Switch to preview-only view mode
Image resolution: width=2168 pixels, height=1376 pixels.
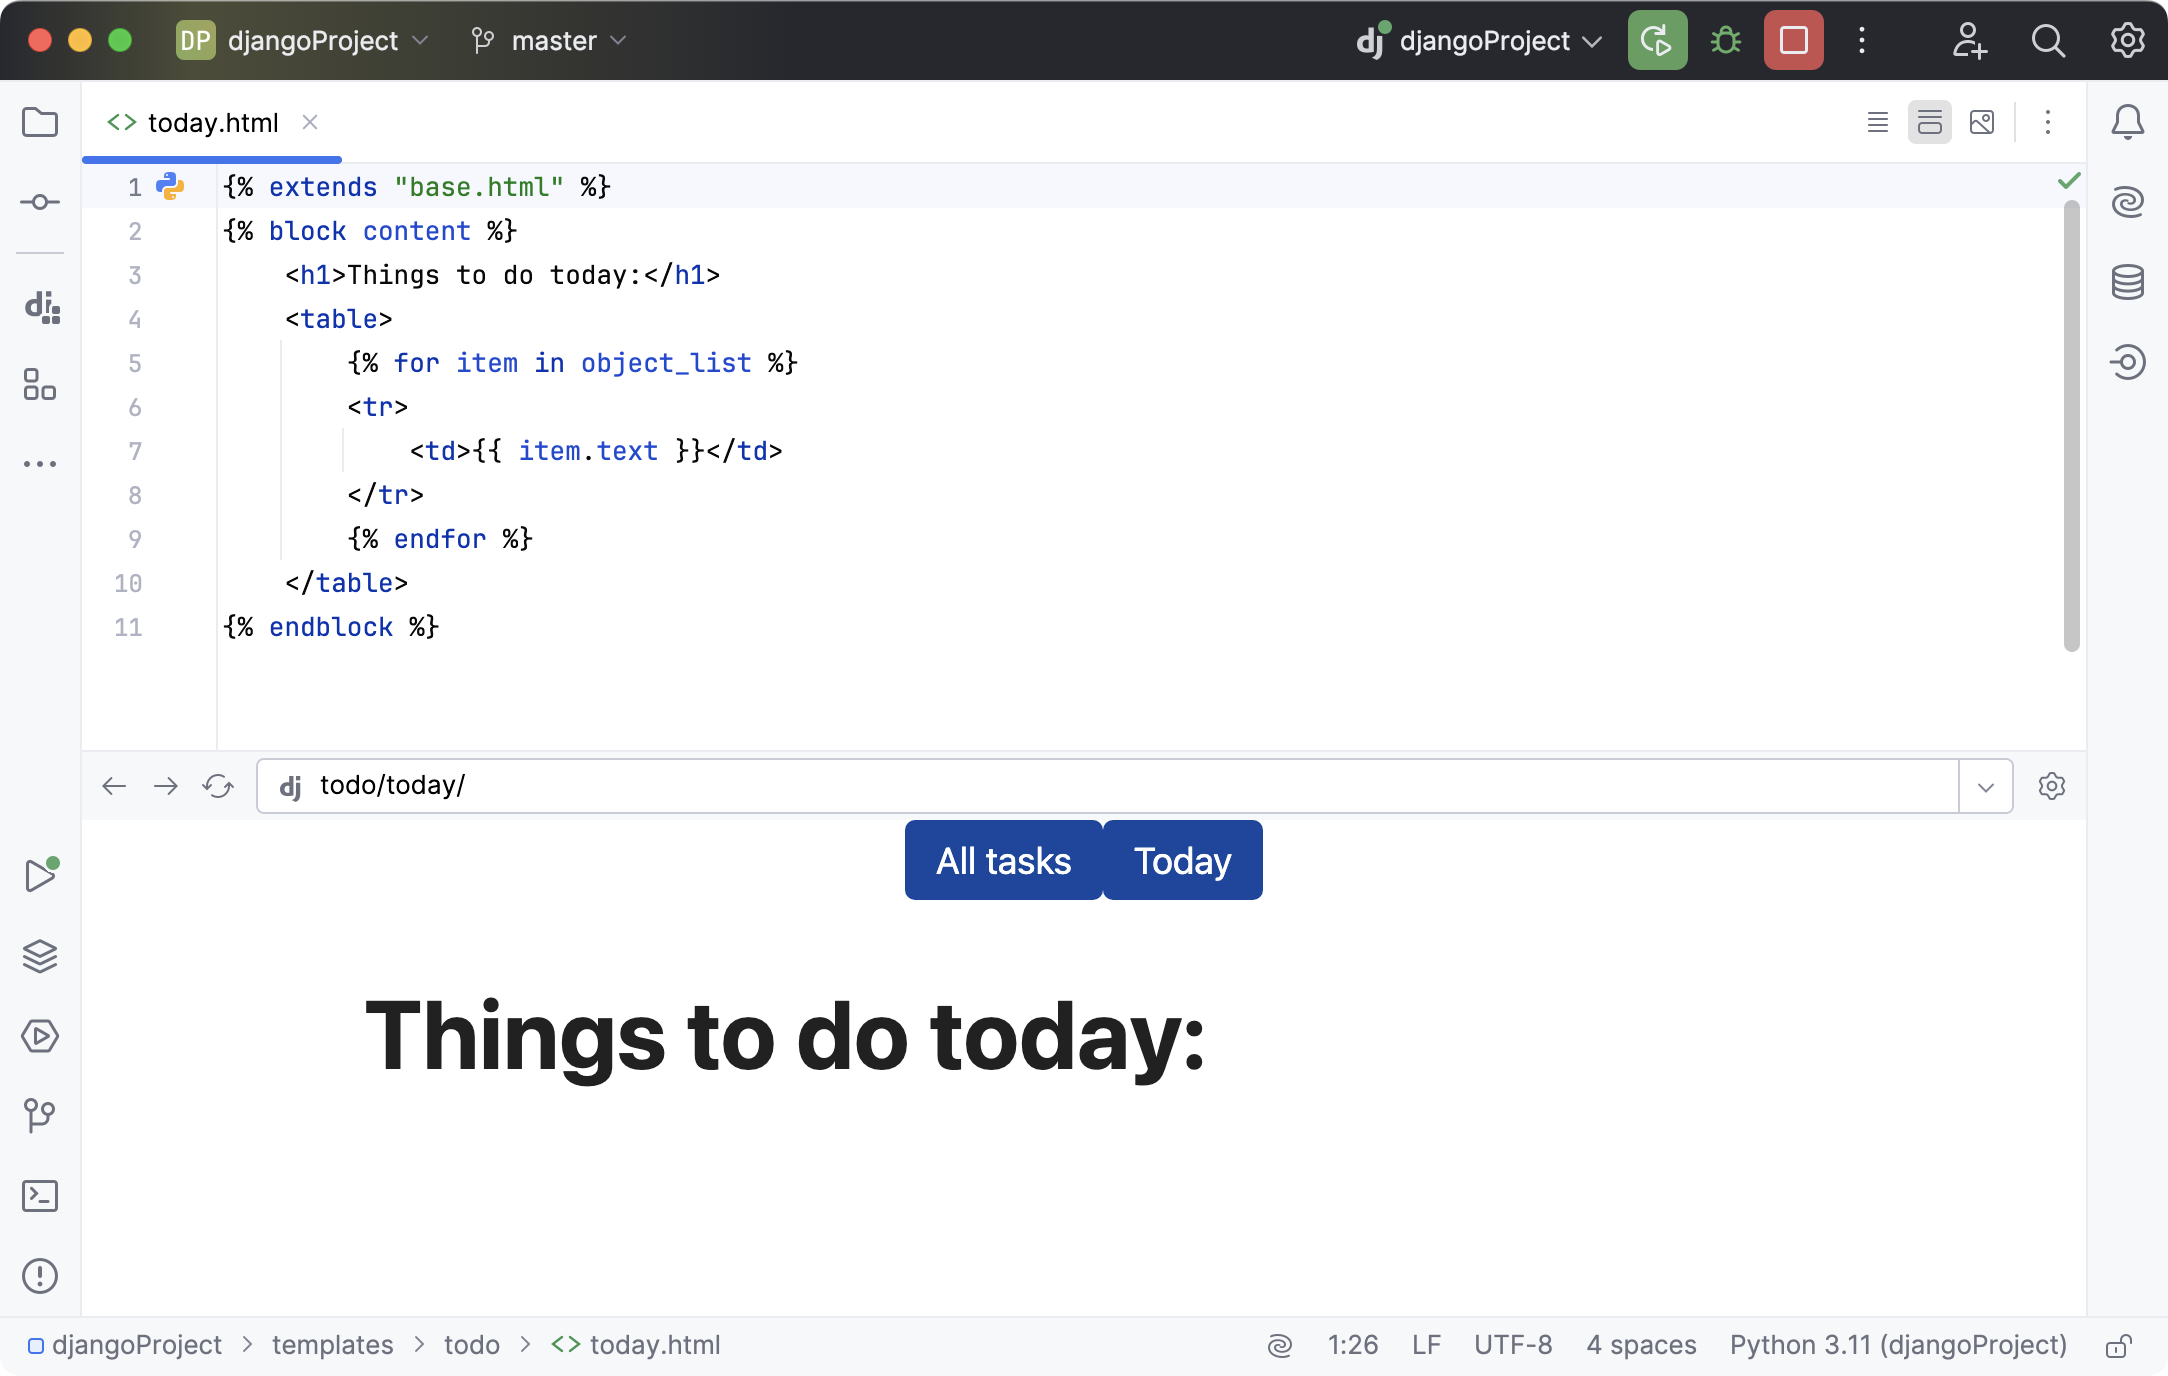pos(1982,122)
